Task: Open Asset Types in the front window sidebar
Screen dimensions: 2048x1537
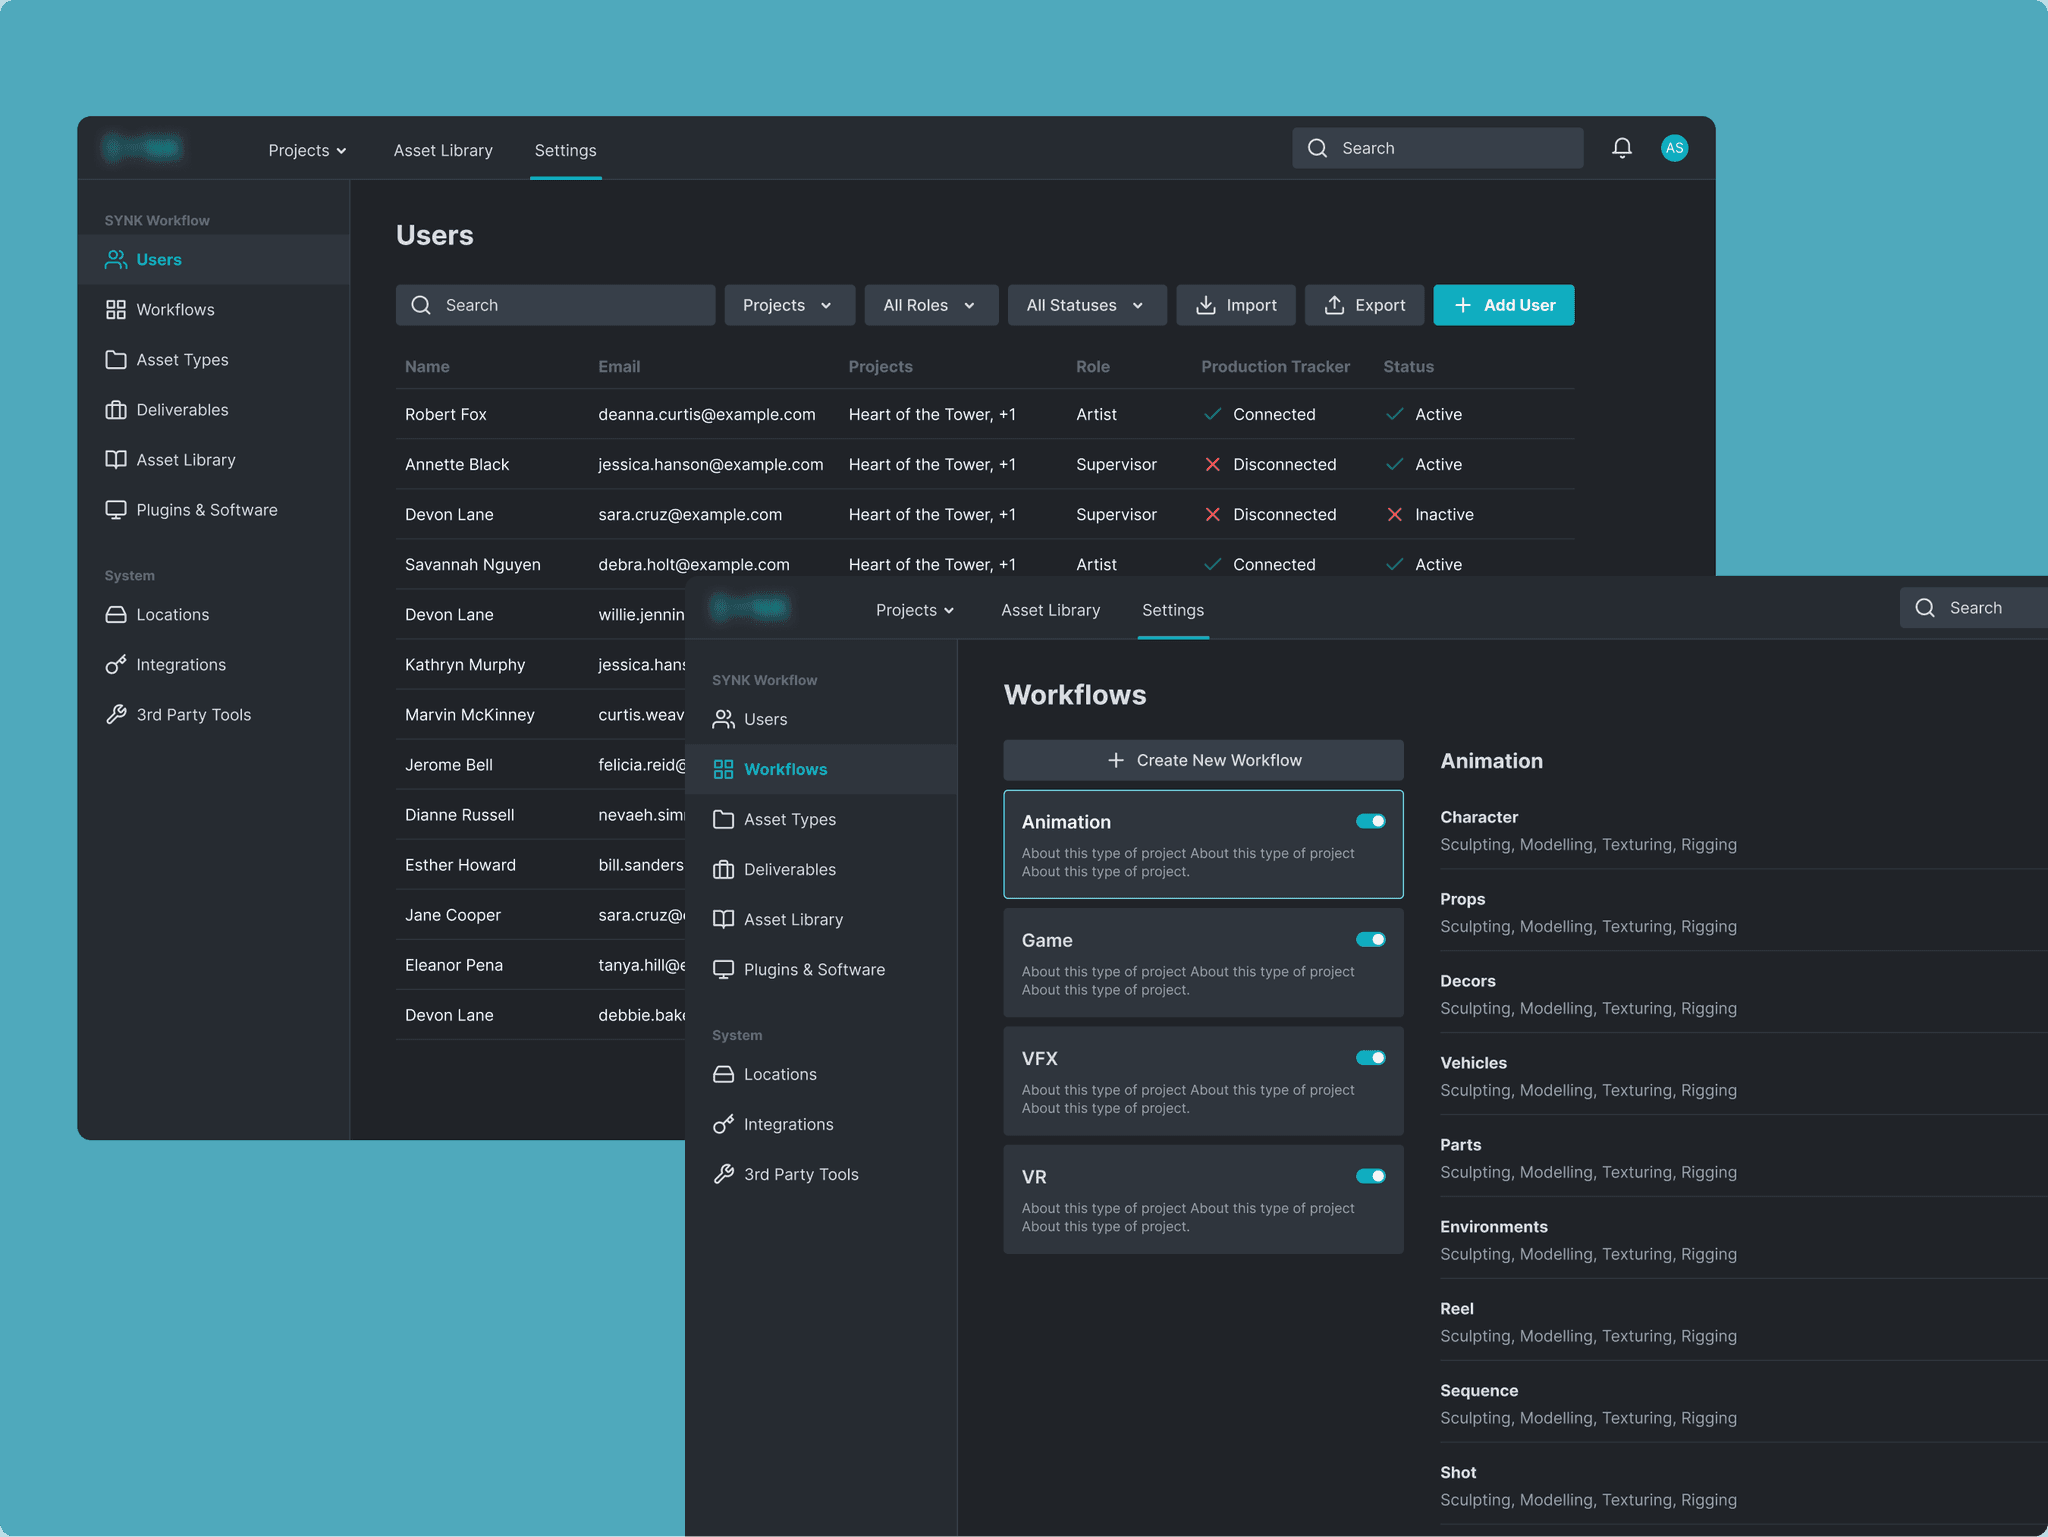Action: tap(789, 819)
